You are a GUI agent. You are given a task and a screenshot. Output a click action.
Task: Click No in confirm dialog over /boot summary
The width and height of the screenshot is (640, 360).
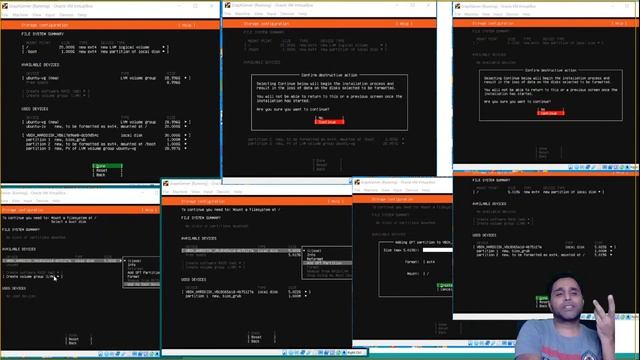[x=329, y=118]
